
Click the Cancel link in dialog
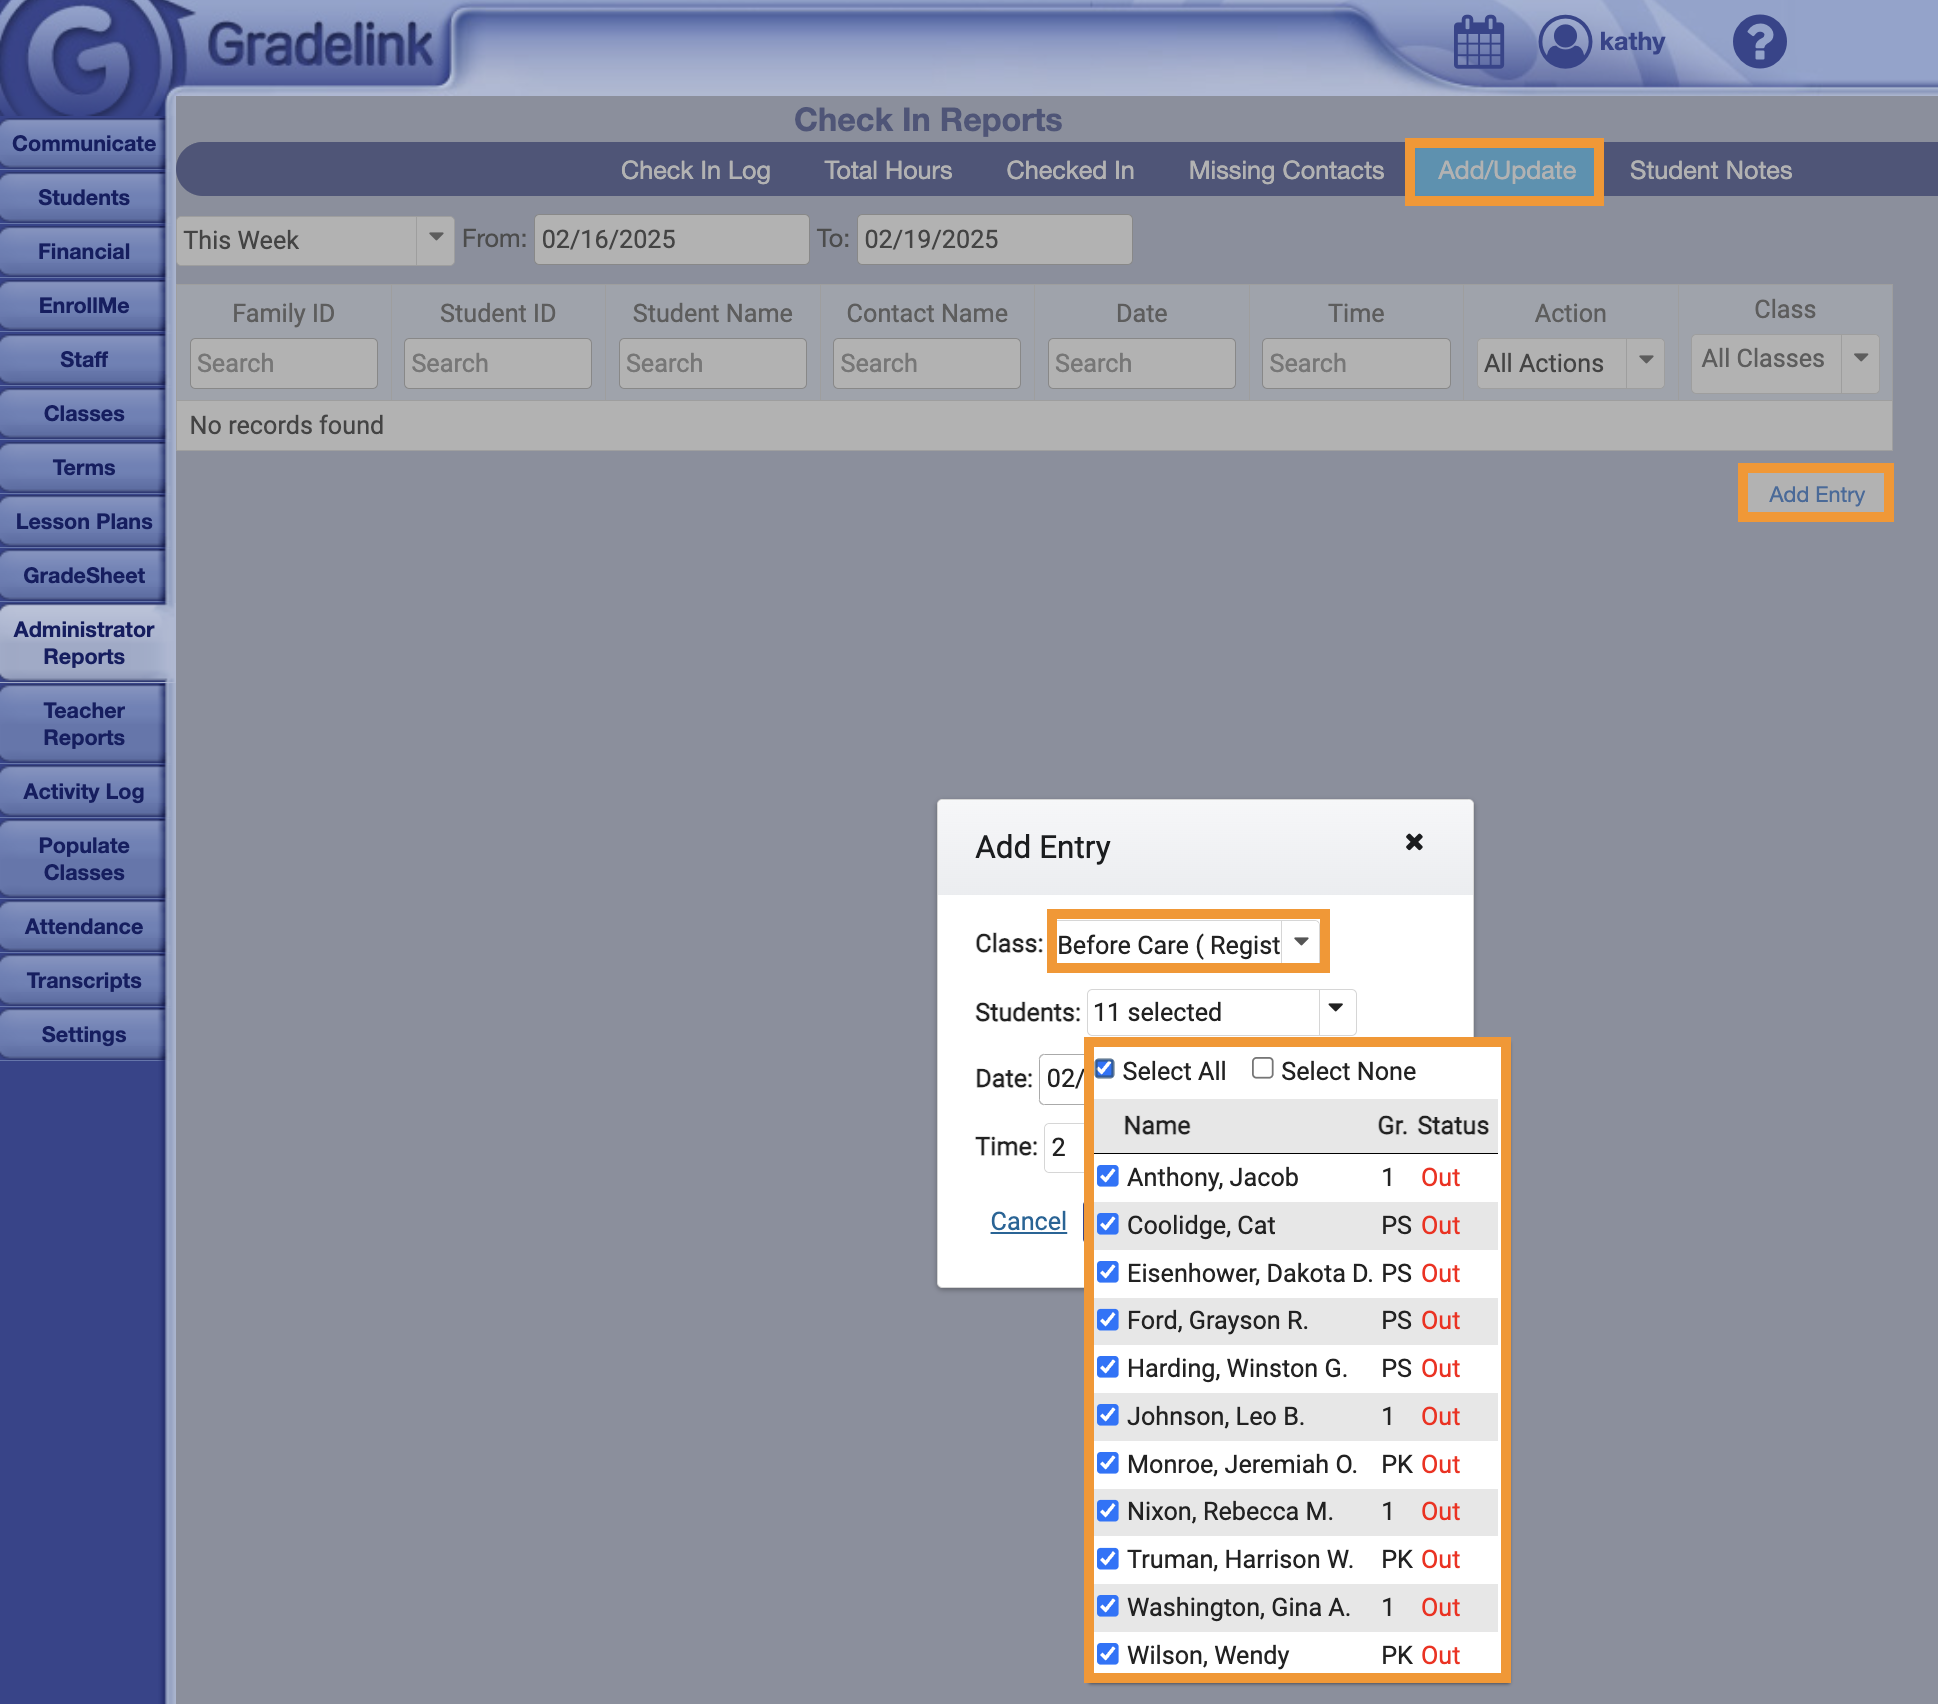(1028, 1221)
